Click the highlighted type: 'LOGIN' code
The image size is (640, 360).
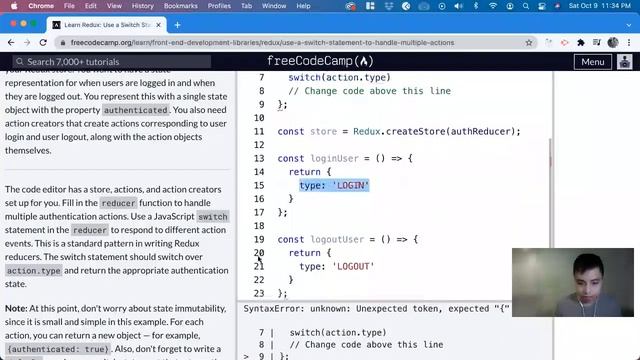[x=334, y=185]
